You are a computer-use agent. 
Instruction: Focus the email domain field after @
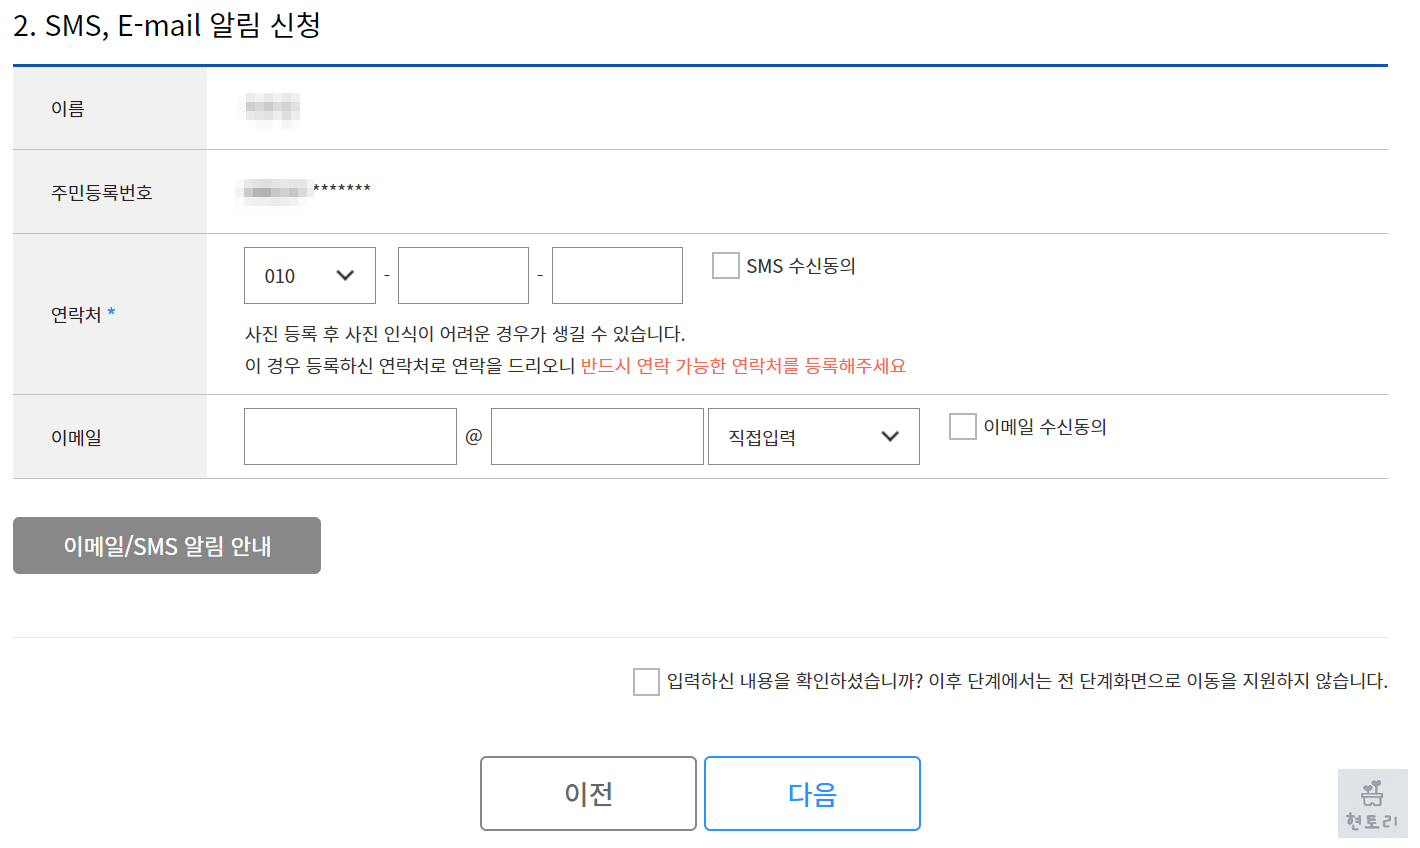pos(597,437)
